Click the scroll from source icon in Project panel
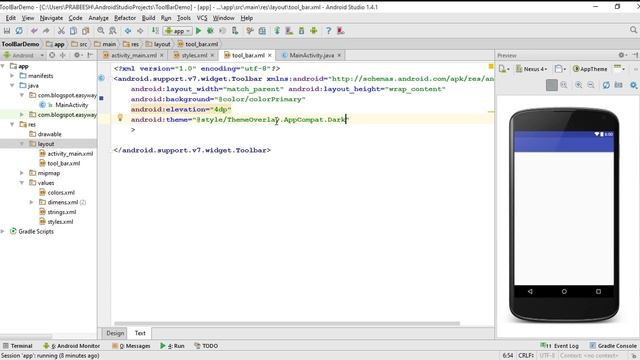This screenshot has width=640, height=360. point(52,55)
